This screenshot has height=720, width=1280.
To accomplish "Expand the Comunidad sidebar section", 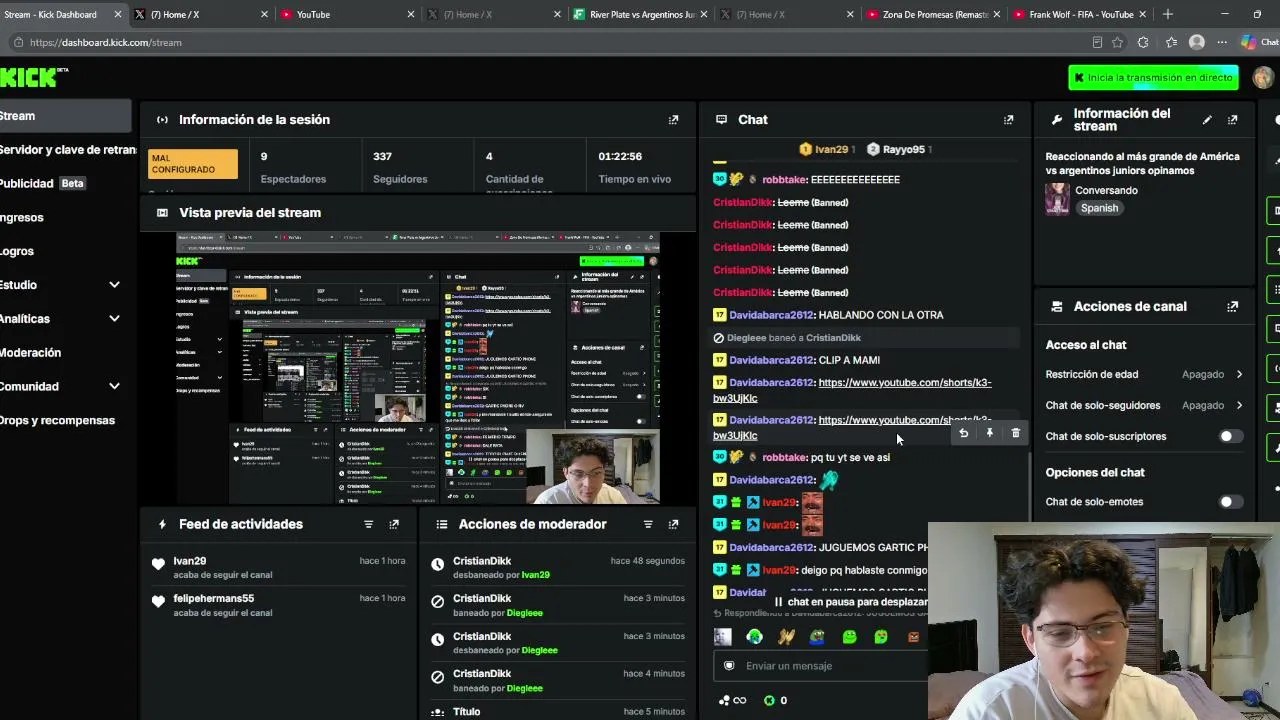I will coord(114,386).
